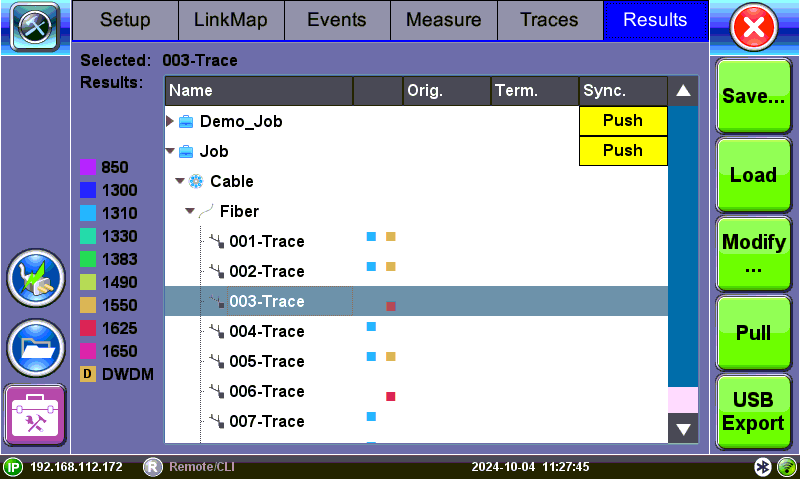Click the tools home icon top-left
This screenshot has height=479, width=800.
point(36,26)
